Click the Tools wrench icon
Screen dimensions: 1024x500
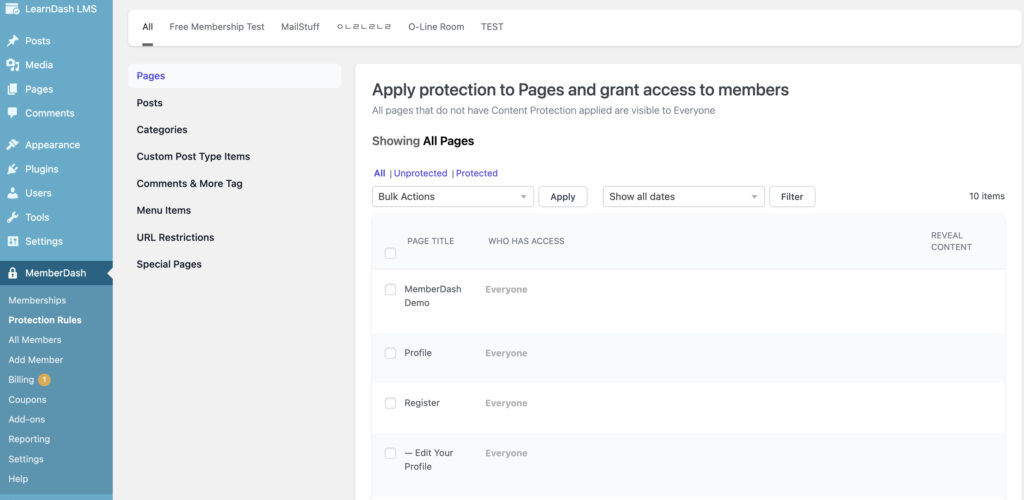[12, 217]
